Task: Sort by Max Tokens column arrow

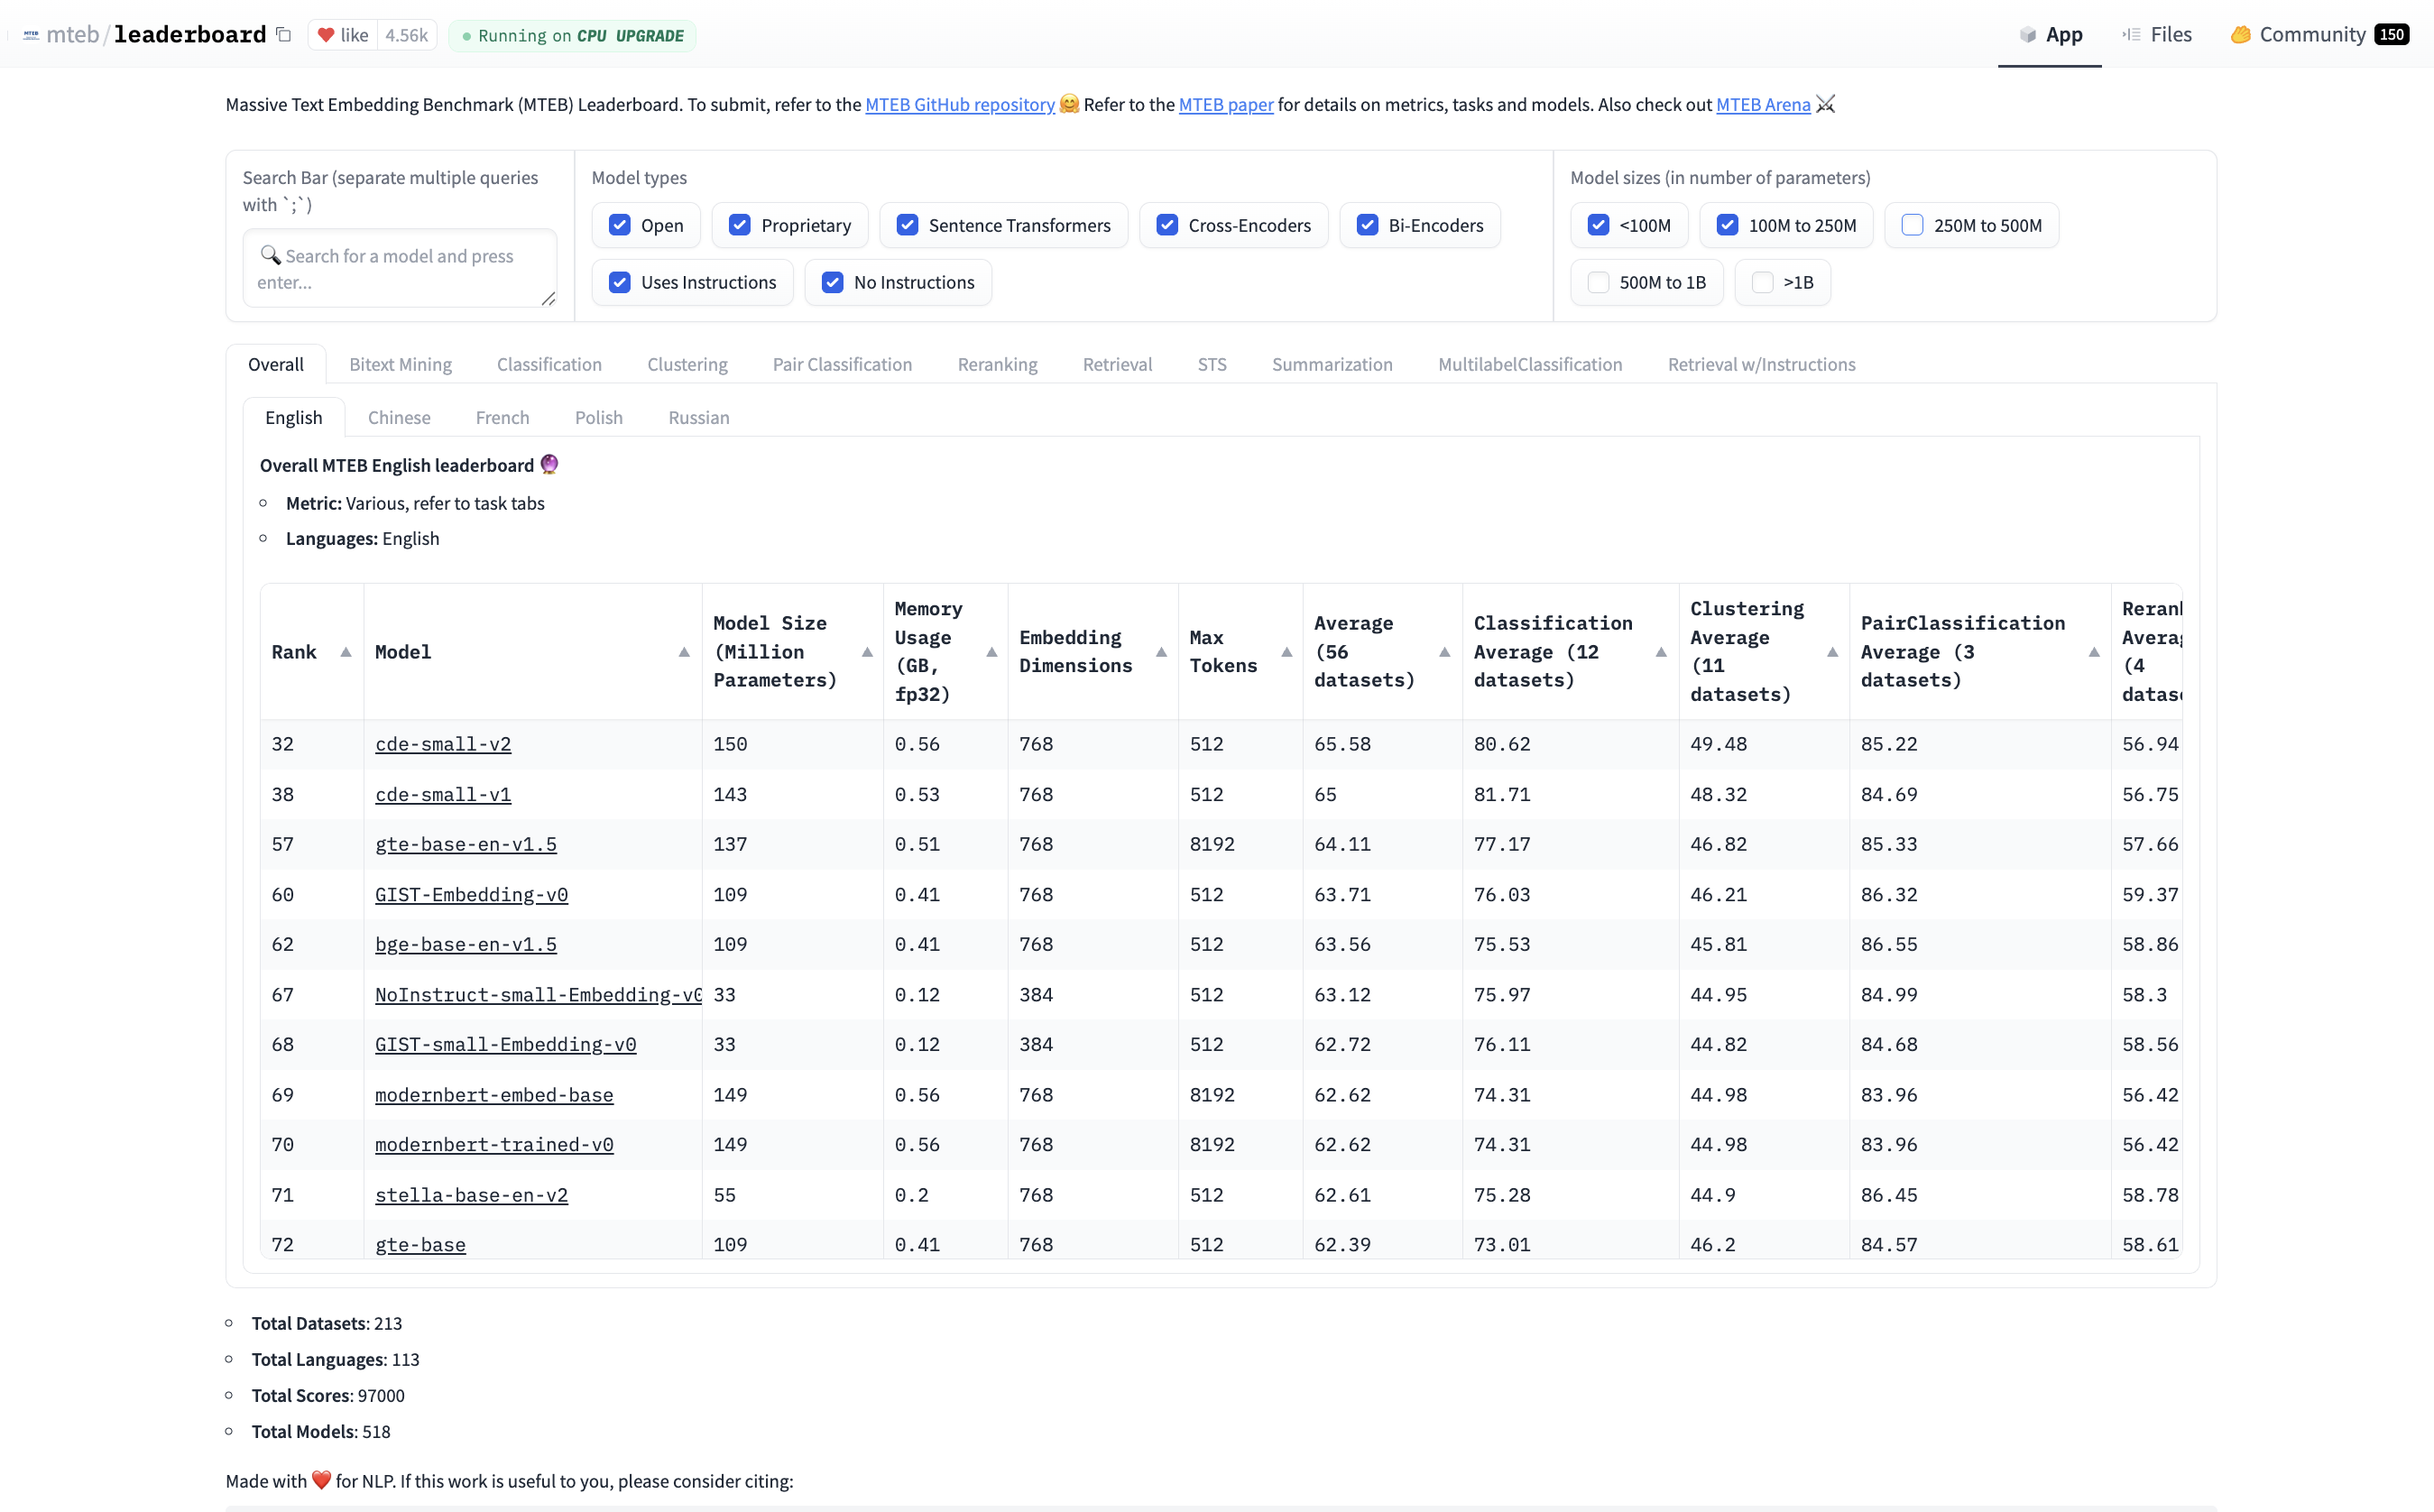Action: pyautogui.click(x=1287, y=652)
